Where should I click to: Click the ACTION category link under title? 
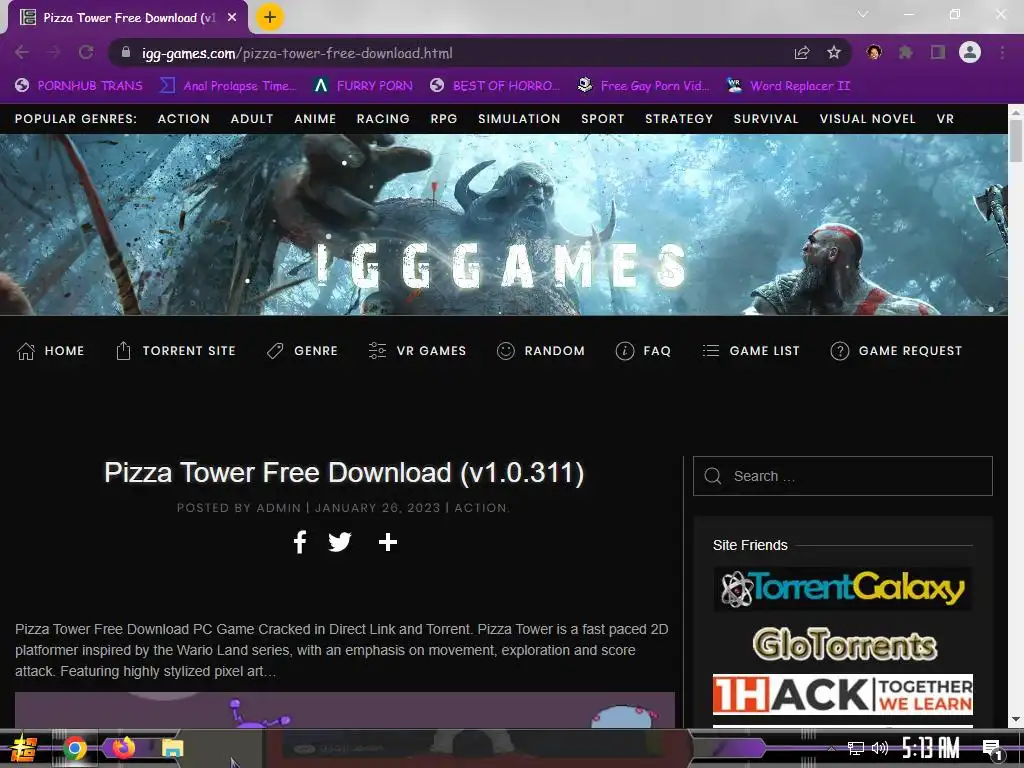click(481, 507)
